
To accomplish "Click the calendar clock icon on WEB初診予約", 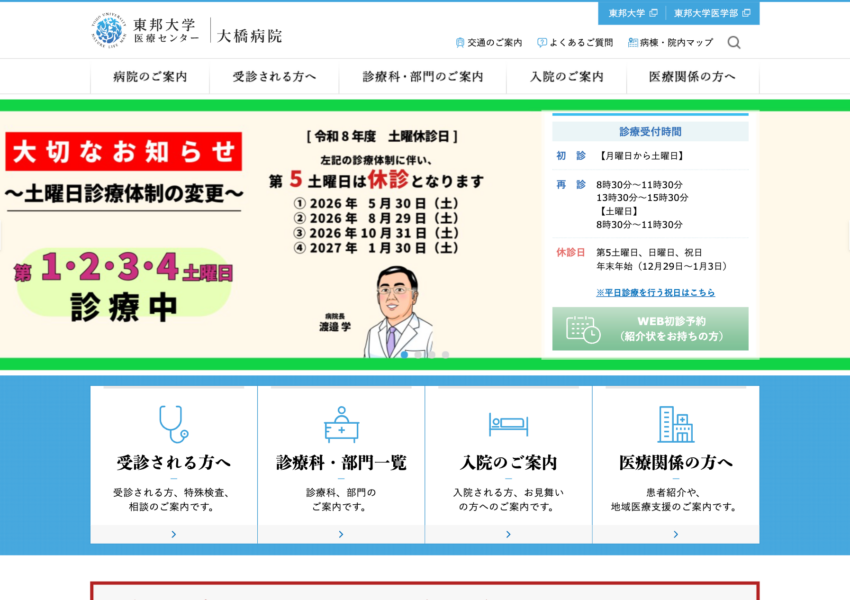I will 583,329.
